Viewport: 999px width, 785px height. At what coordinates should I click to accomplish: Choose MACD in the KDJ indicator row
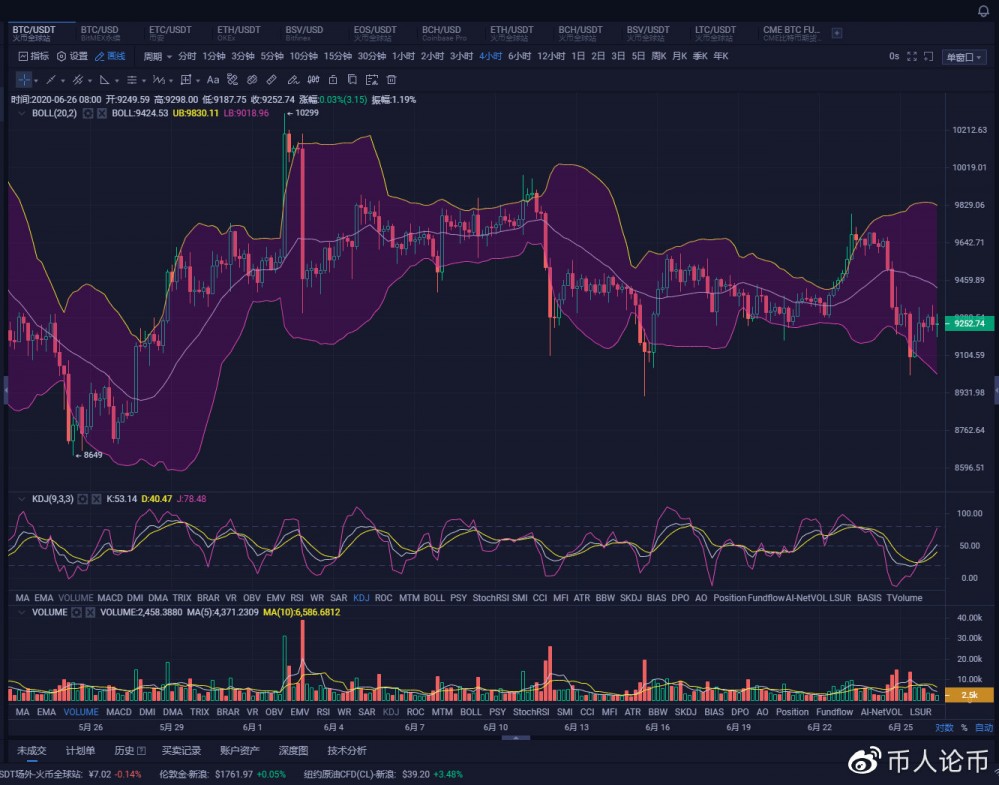click(x=109, y=598)
